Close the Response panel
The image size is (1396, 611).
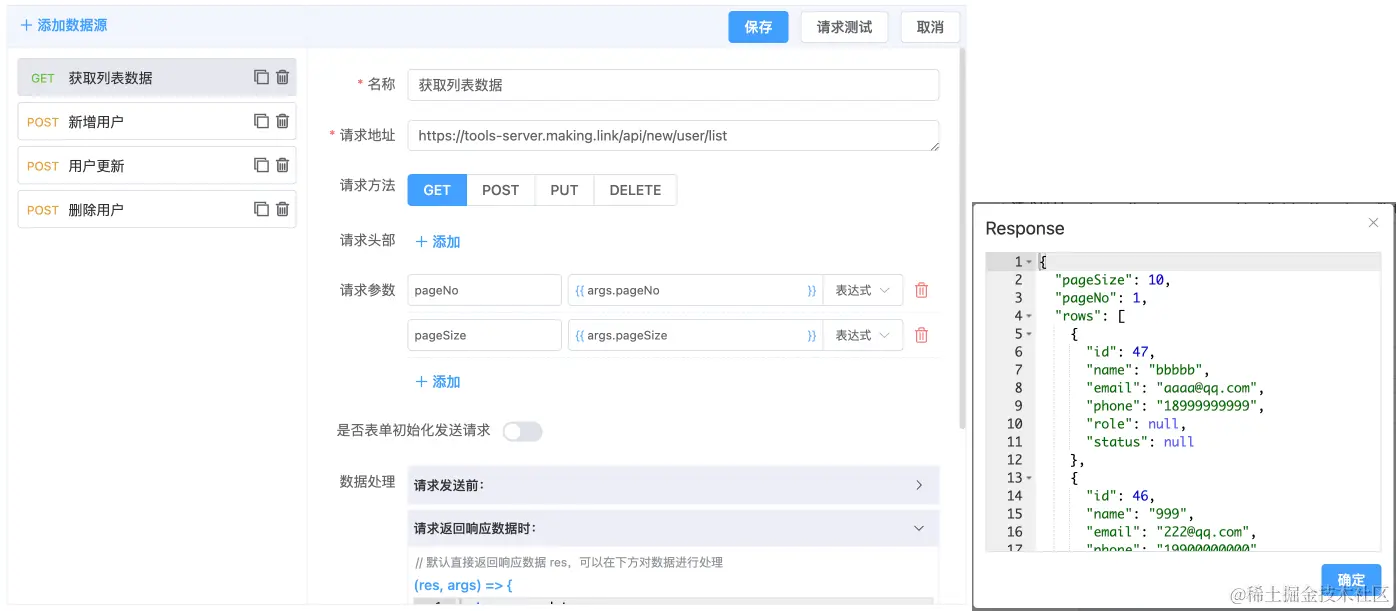[1373, 223]
